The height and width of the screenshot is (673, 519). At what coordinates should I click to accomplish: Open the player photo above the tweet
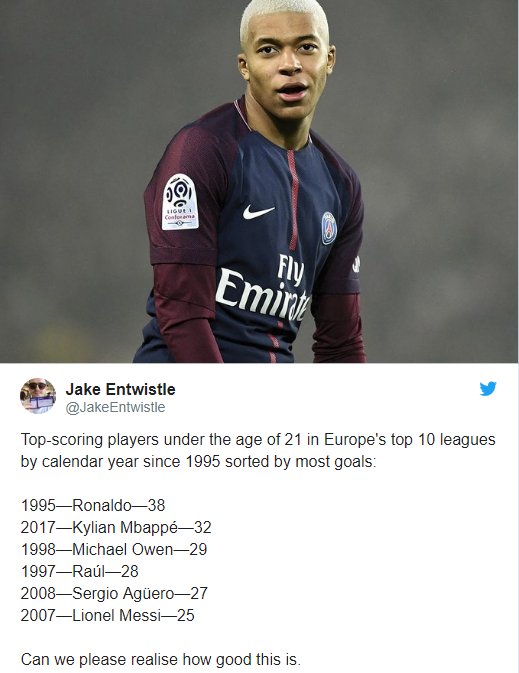pyautogui.click(x=259, y=181)
